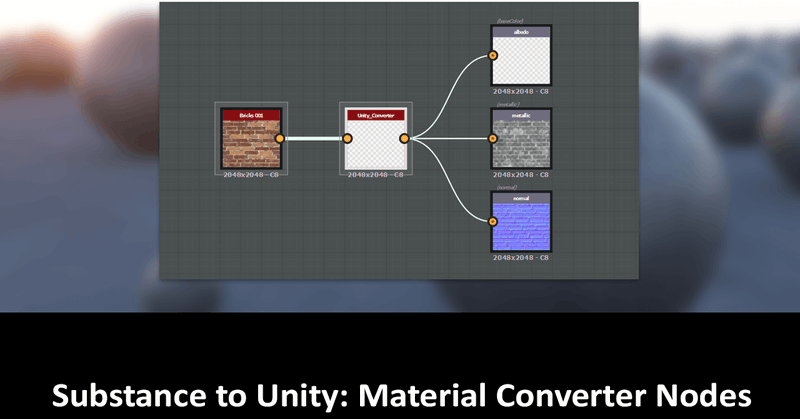Select the metallic output node
Viewport: 800px width, 419px height.
click(521, 138)
